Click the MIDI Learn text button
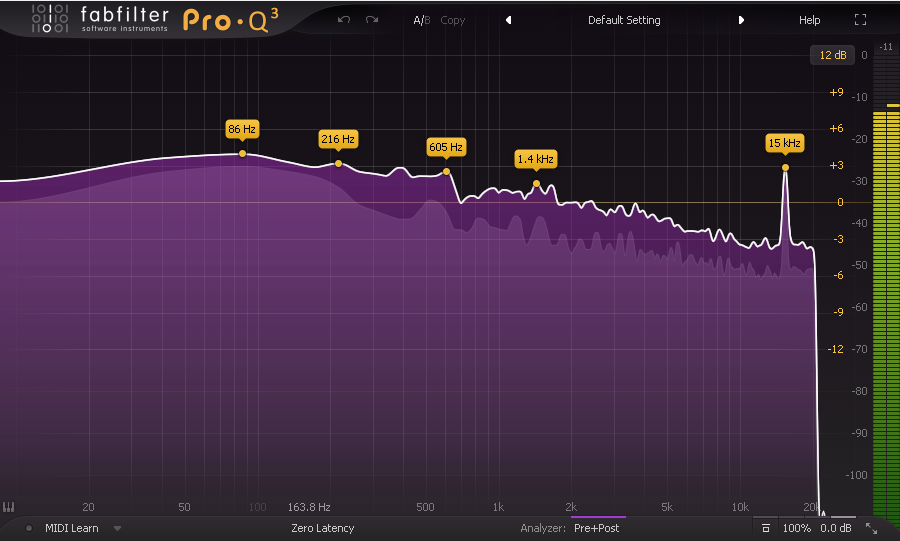 (x=72, y=528)
